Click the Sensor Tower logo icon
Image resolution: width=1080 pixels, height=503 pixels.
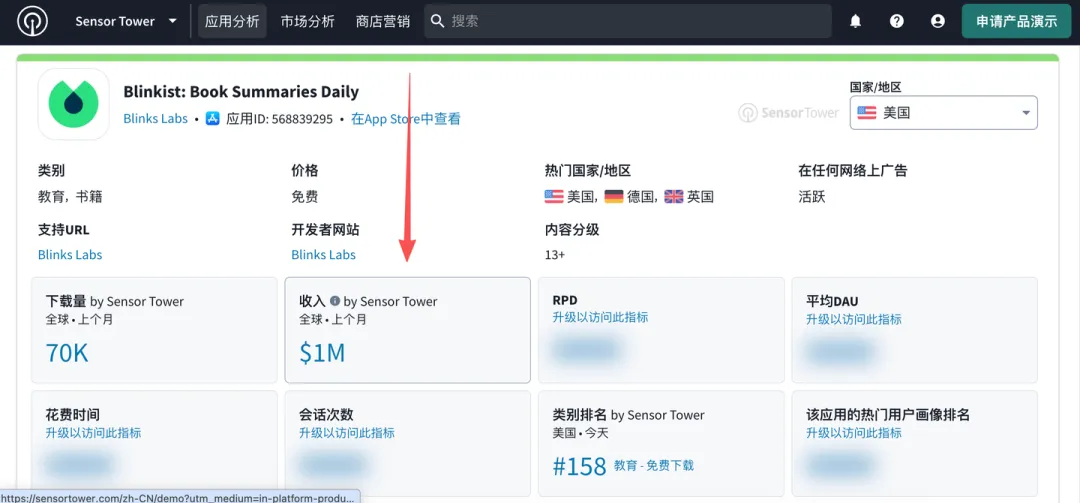point(32,21)
